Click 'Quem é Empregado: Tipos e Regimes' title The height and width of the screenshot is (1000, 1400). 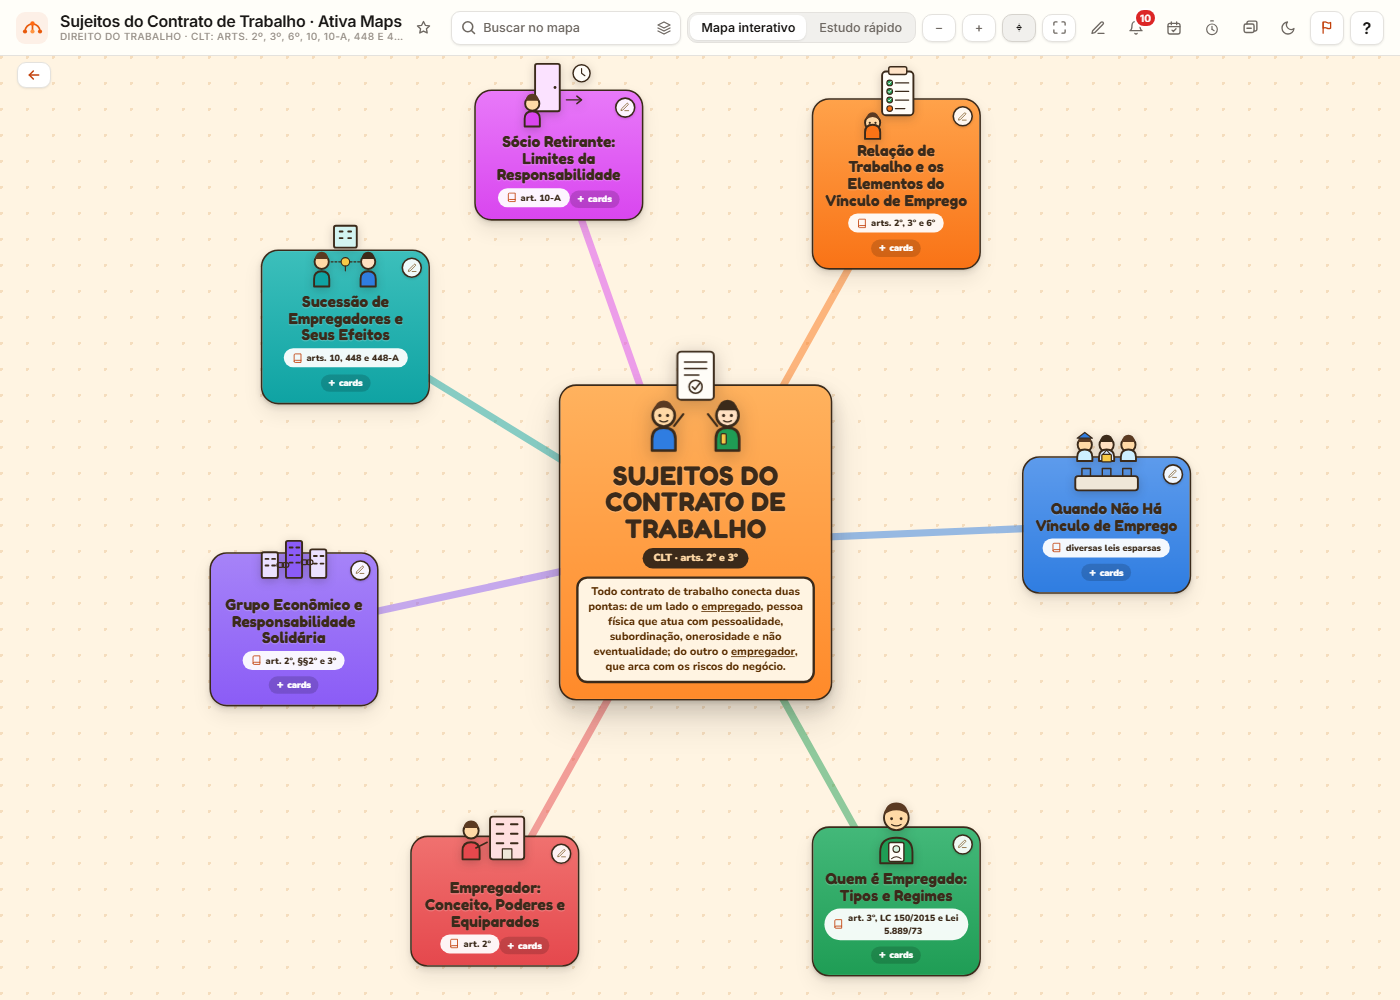[x=896, y=887]
